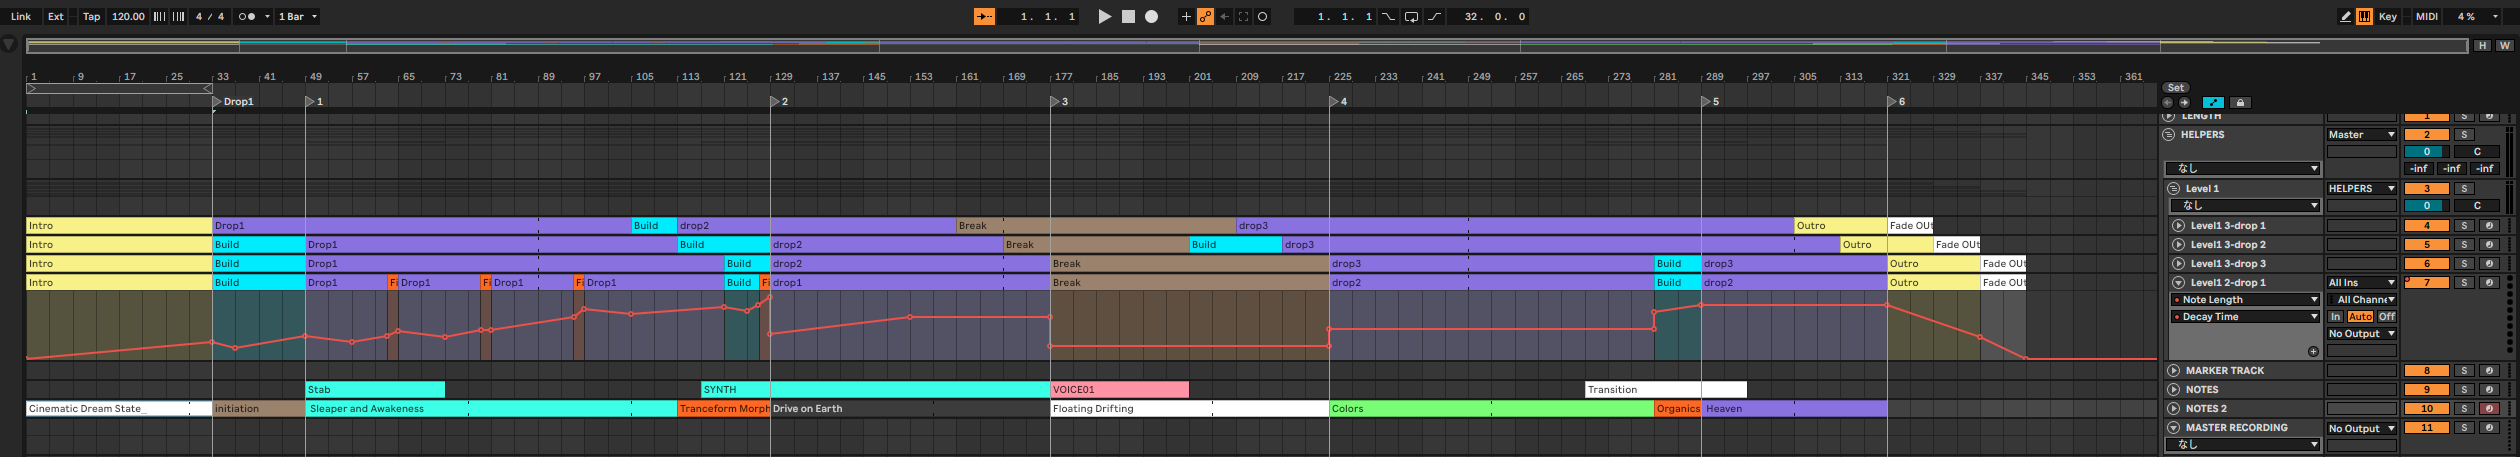The height and width of the screenshot is (457, 2520).
Task: Switch monitor to Off on Level1 2-drop 1
Action: click(x=2387, y=317)
